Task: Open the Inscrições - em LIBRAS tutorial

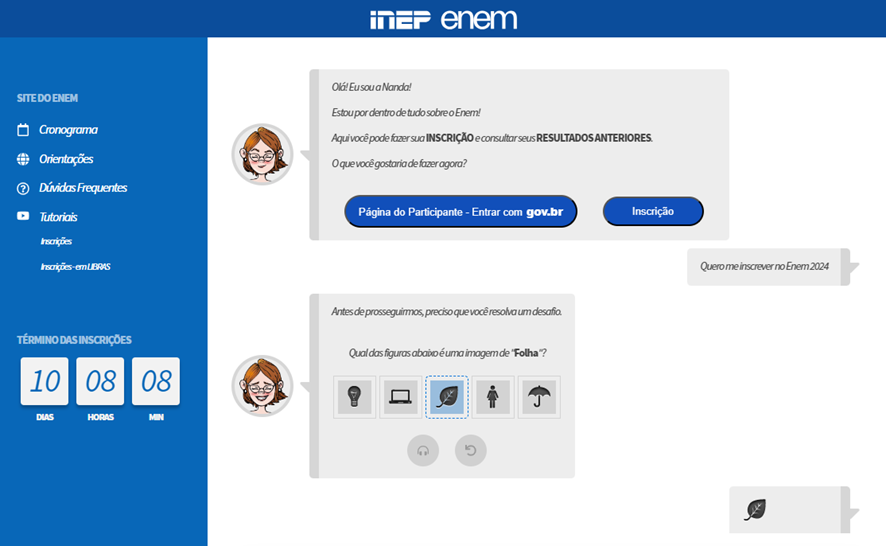Action: click(x=75, y=267)
